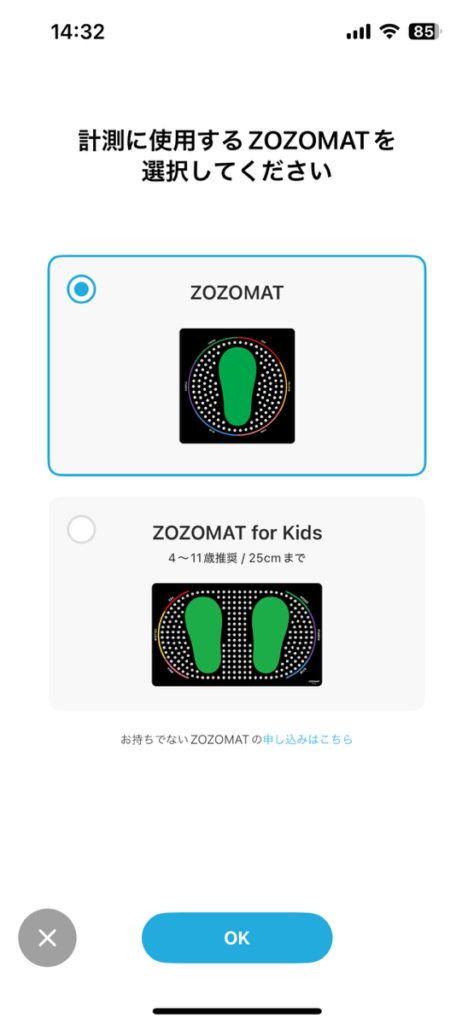474x1024 pixels.
Task: Tap the gray X cancel button
Action: pyautogui.click(x=47, y=938)
